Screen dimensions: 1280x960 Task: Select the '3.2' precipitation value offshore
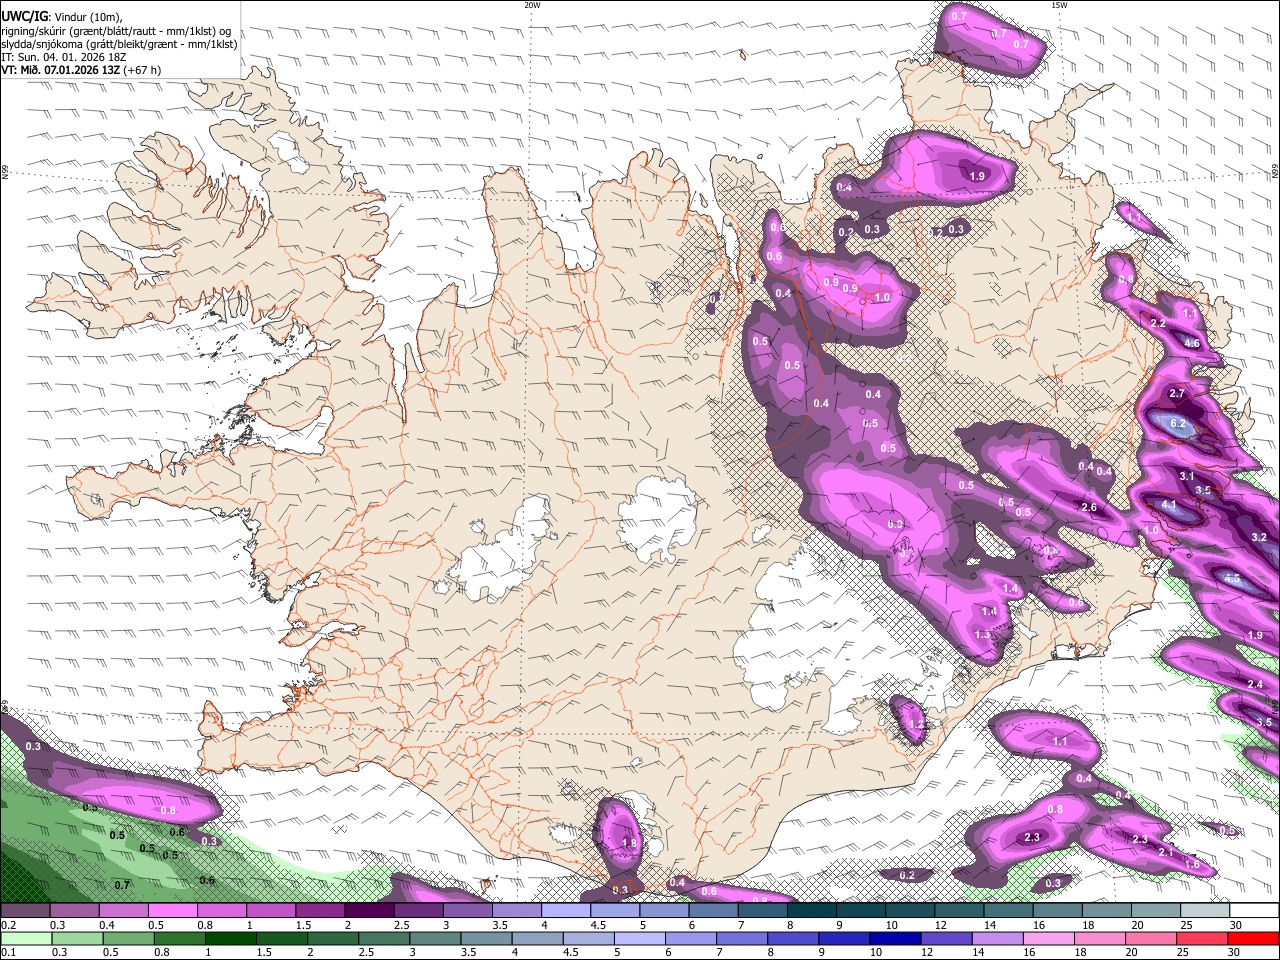tap(1259, 537)
